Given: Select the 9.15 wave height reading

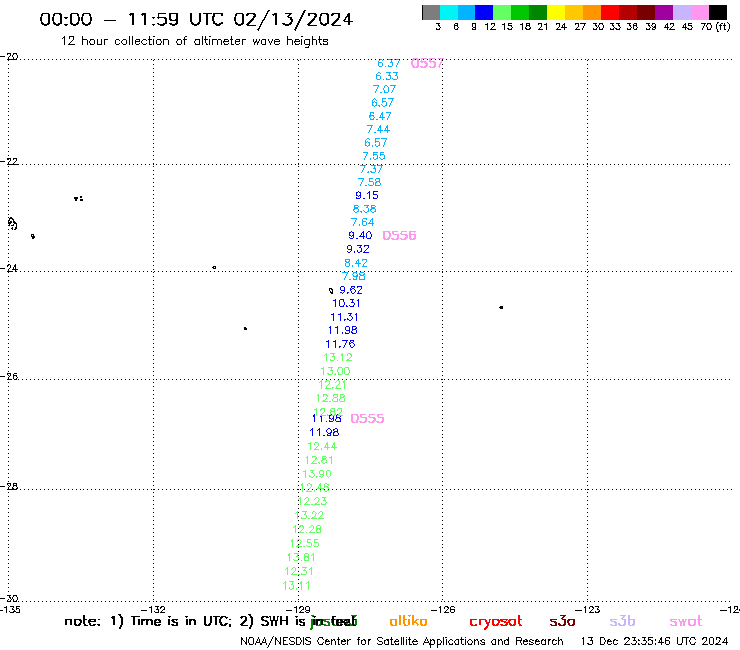Looking at the screenshot, I should pos(367,195).
